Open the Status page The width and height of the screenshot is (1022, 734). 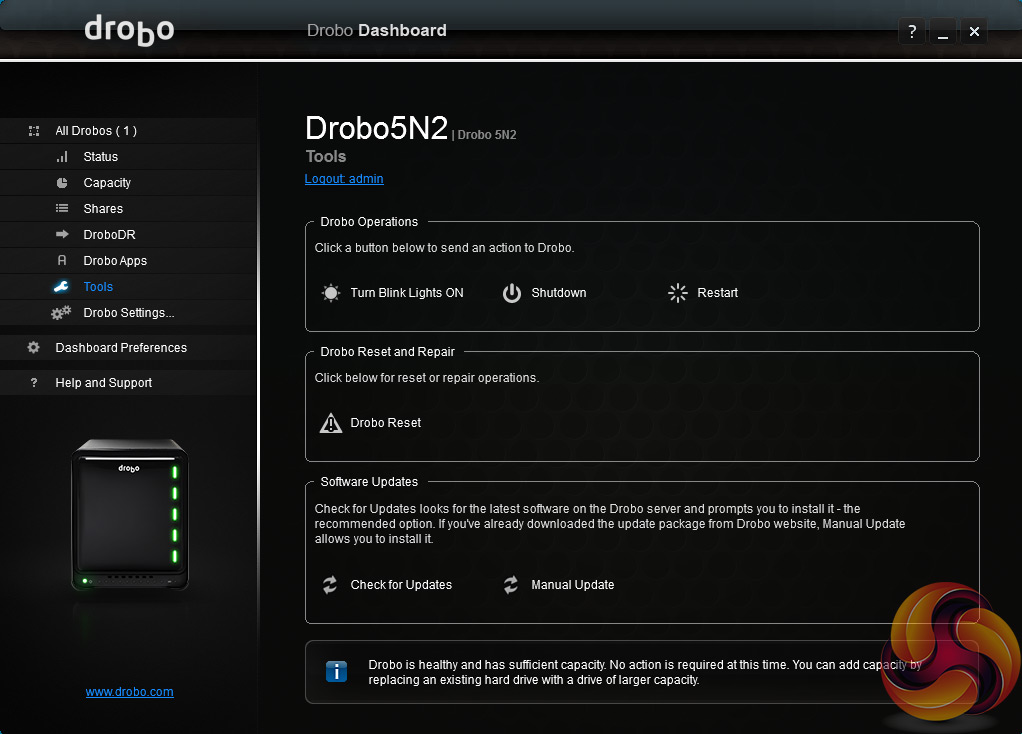[x=100, y=157]
